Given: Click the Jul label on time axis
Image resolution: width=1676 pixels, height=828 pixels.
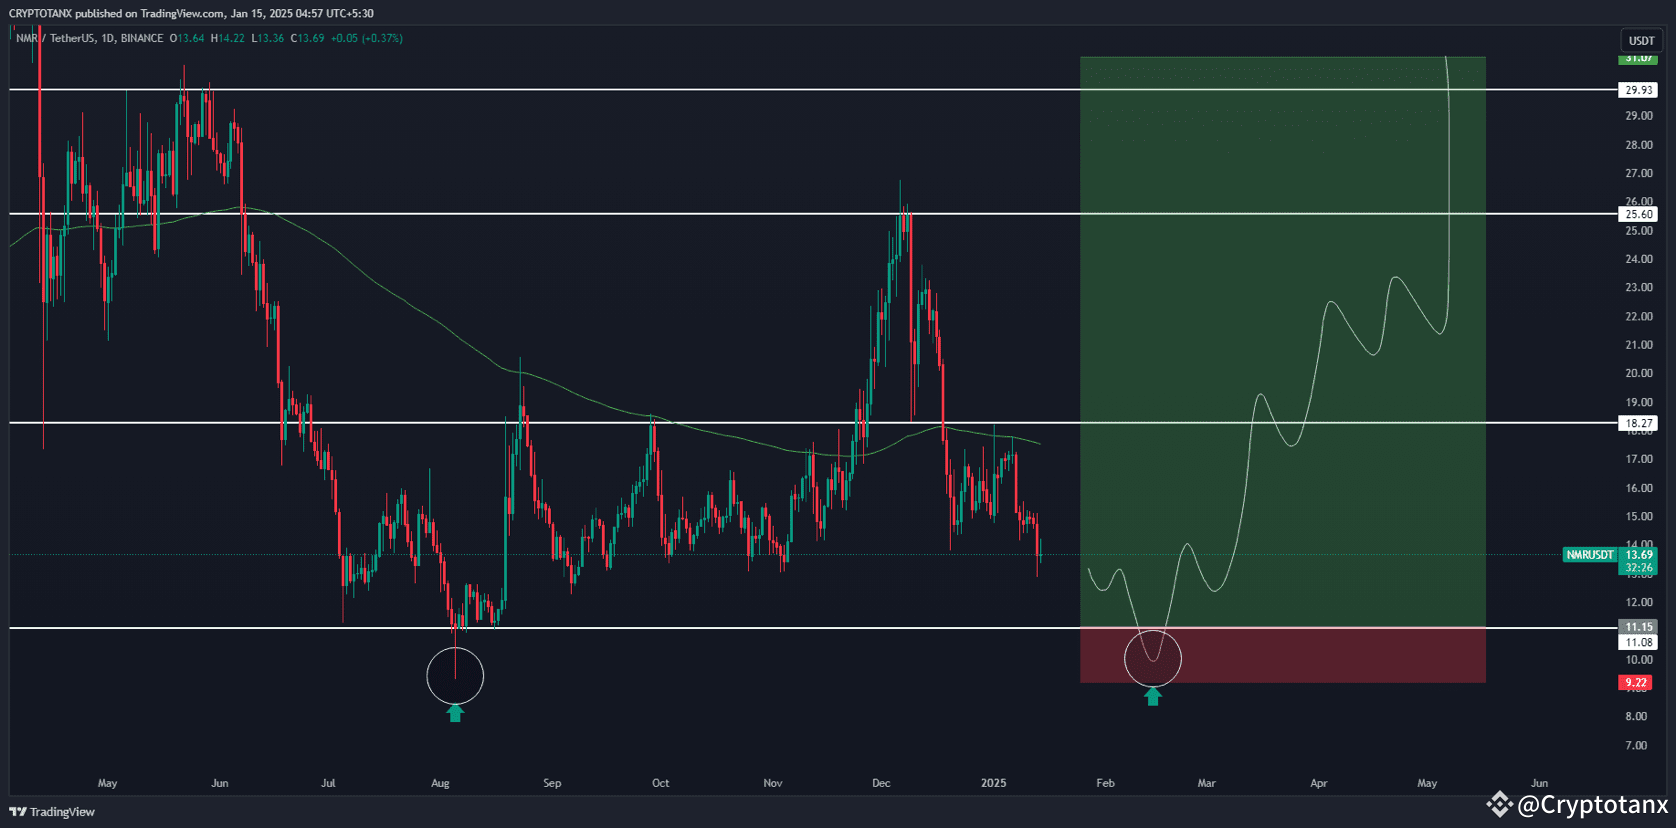Looking at the screenshot, I should click(x=328, y=783).
